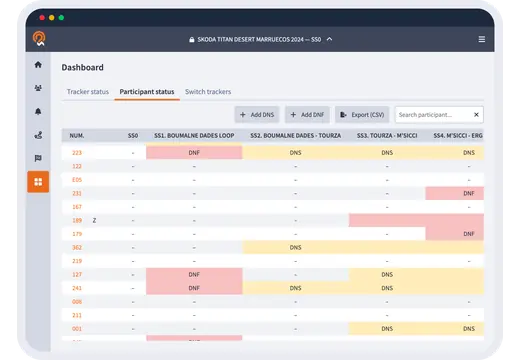Open participant number 127
This screenshot has width=520, height=360.
(77, 275)
